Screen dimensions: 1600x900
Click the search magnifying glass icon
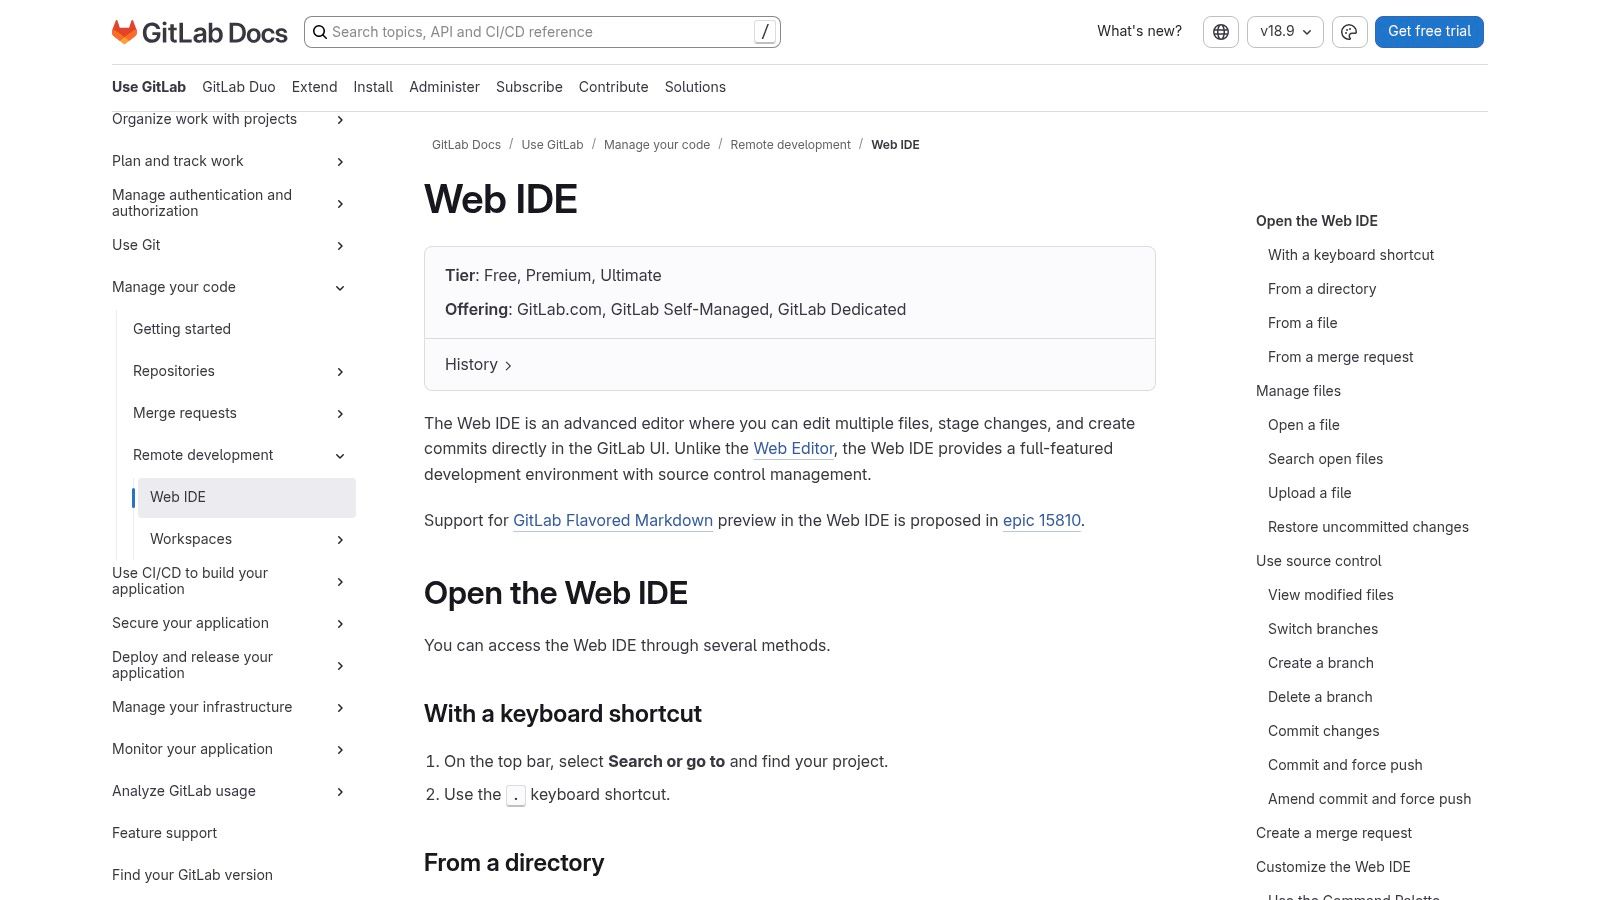point(320,32)
